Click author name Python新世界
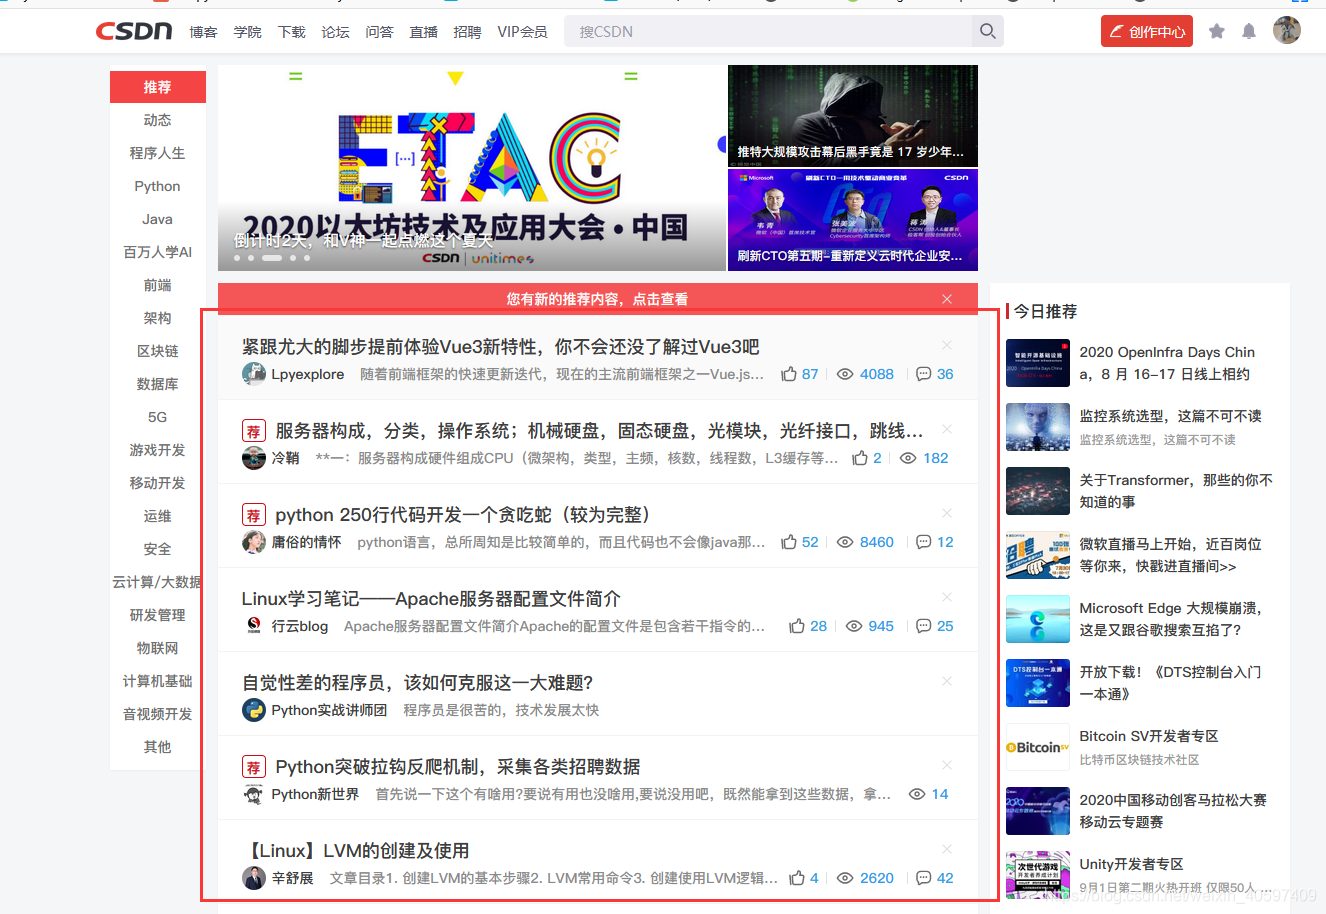Screen dimensions: 1326x914 pyautogui.click(x=315, y=794)
